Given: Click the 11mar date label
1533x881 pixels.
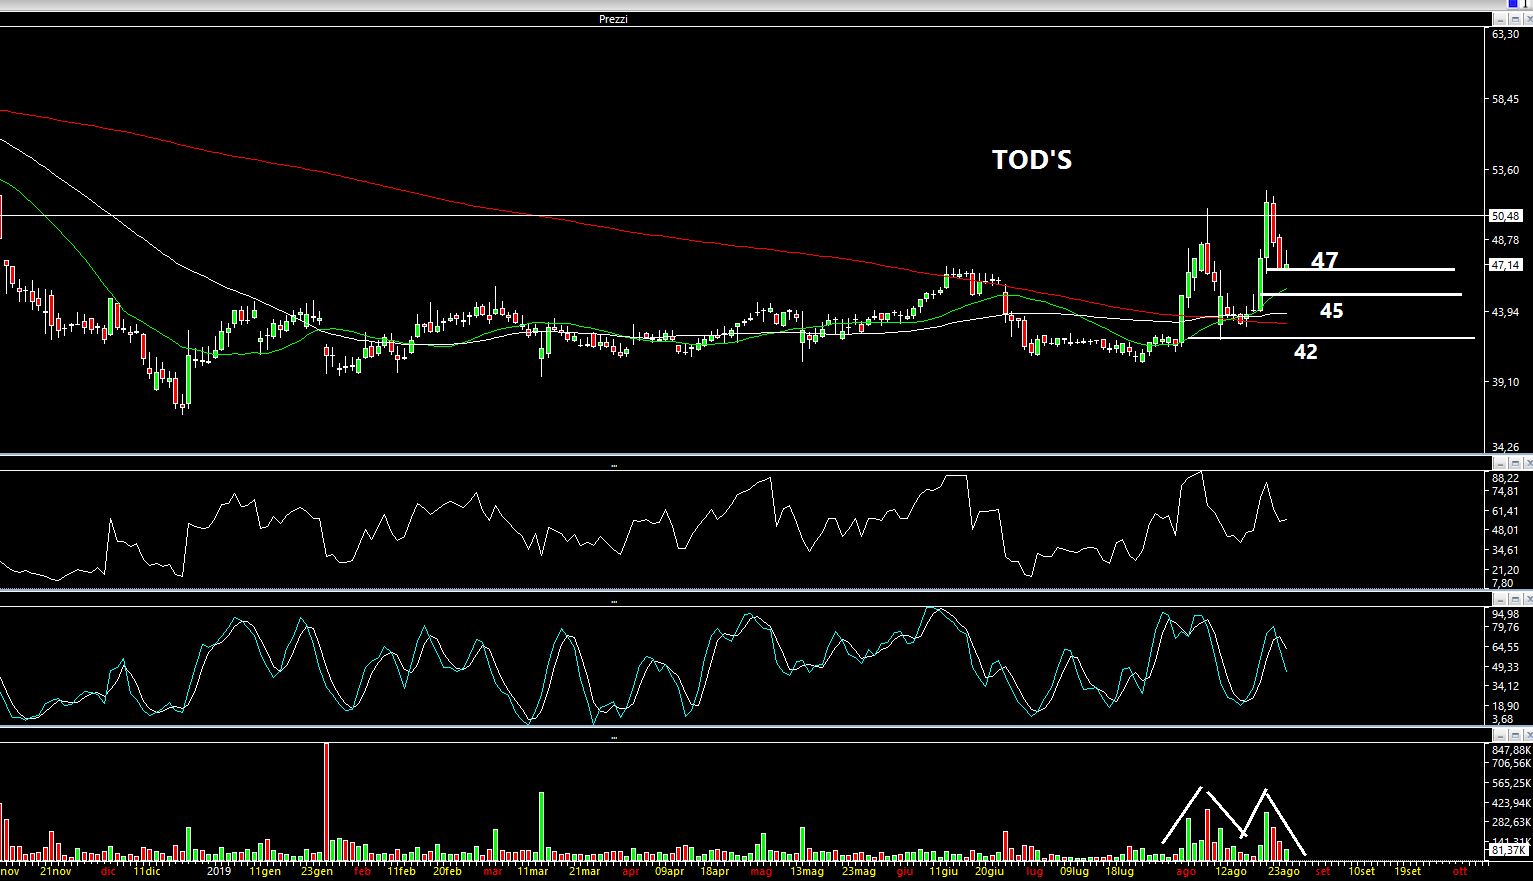Looking at the screenshot, I should 533,872.
